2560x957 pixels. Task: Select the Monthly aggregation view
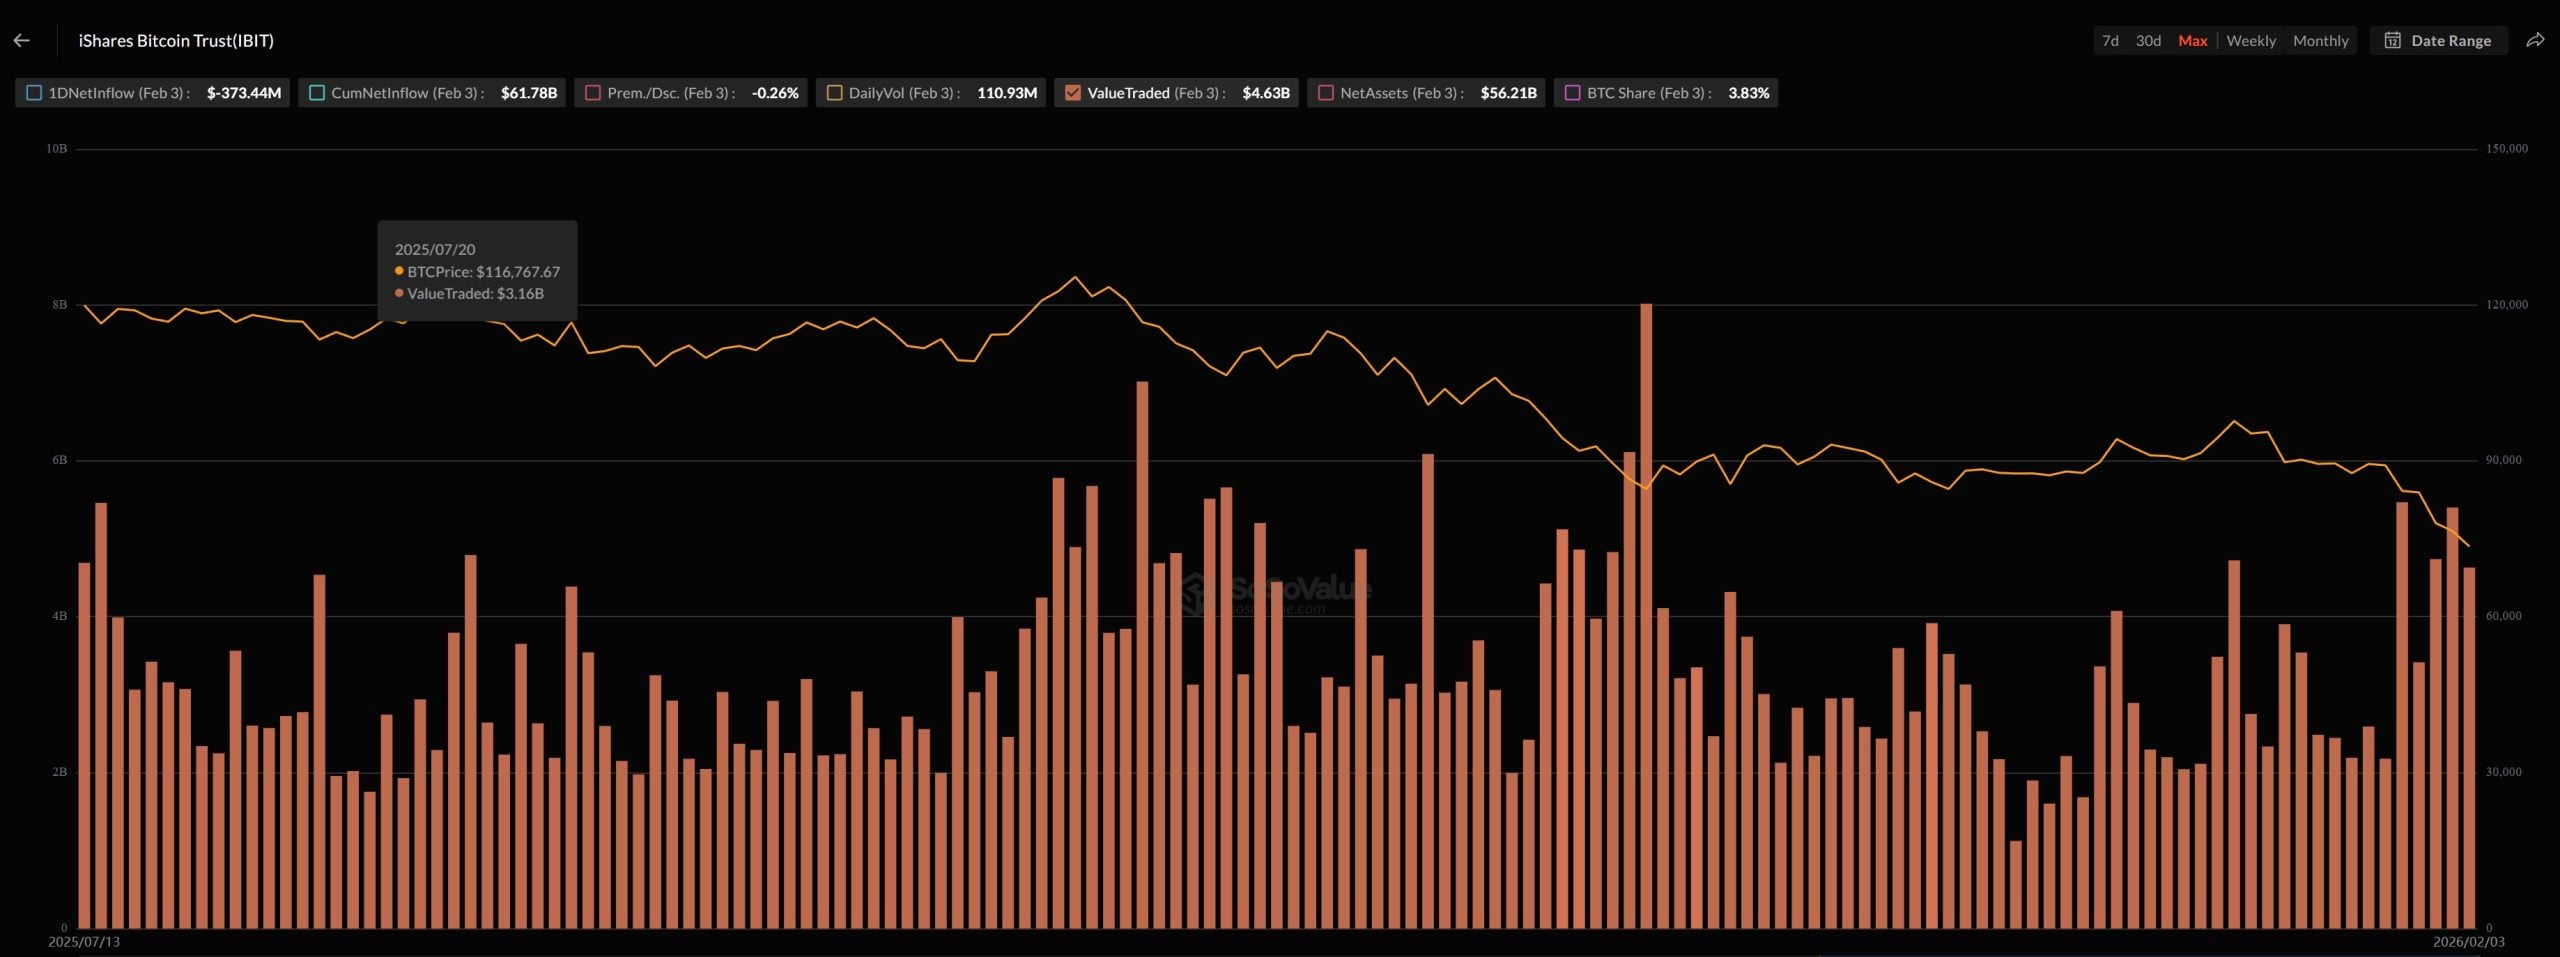pos(2320,41)
